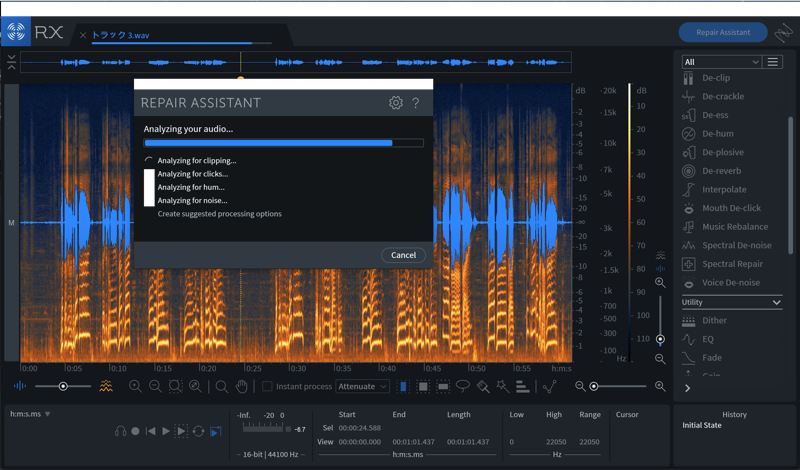This screenshot has width=800, height=470.
Task: Rewind to the start
Action: [x=151, y=432]
